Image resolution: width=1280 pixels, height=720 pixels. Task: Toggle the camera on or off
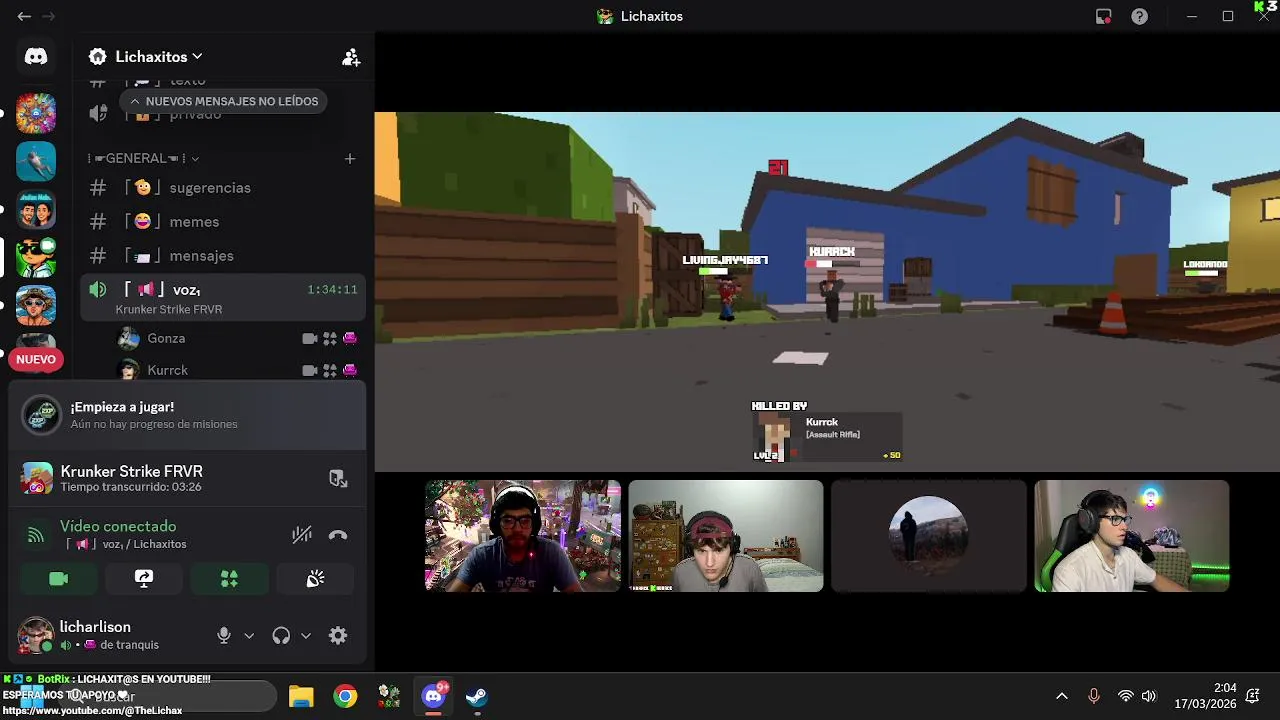(x=59, y=579)
